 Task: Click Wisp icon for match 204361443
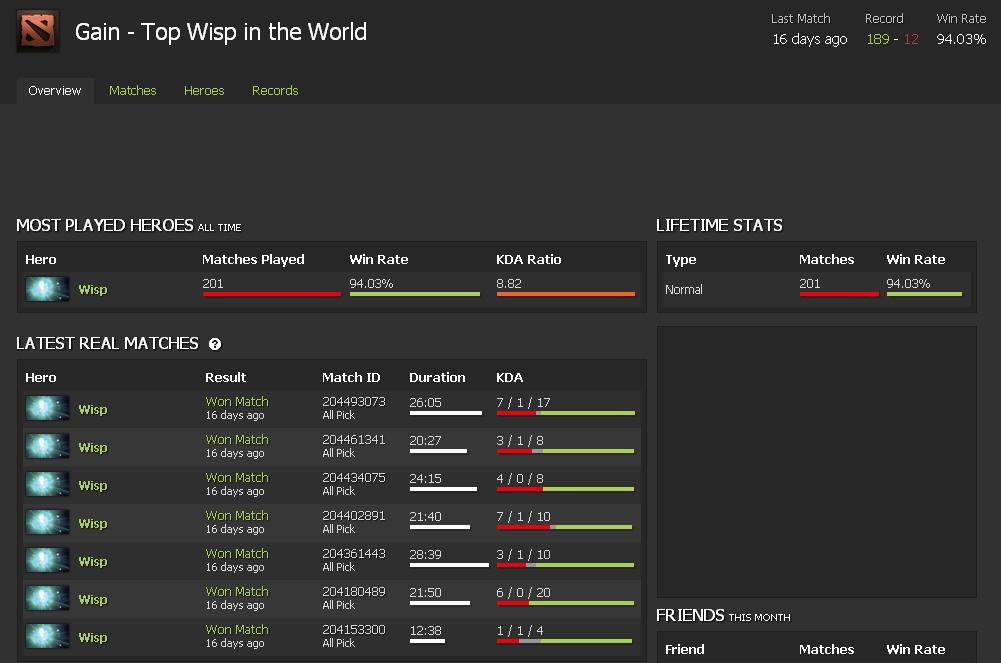click(47, 561)
